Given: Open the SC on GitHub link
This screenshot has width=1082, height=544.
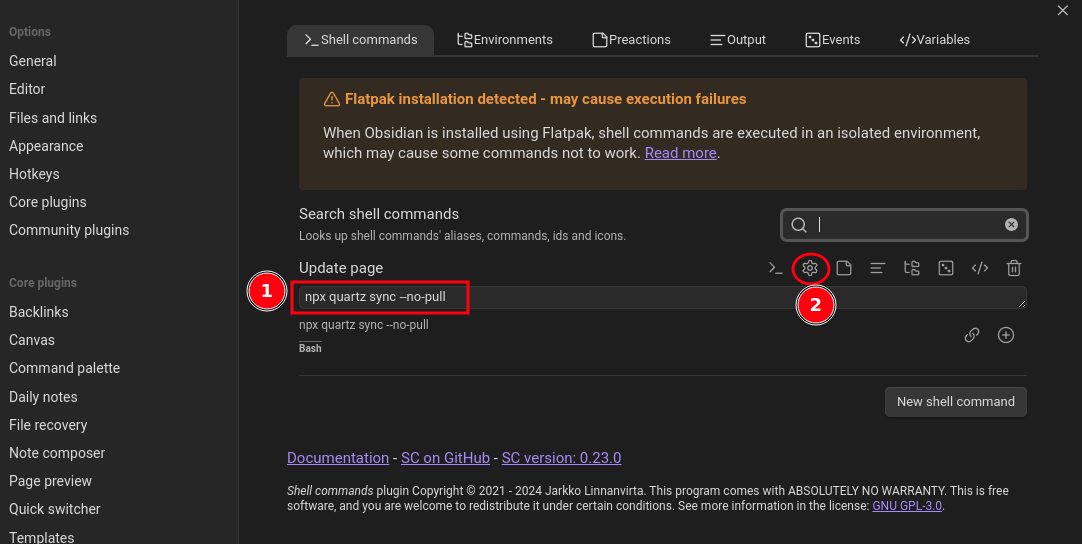Looking at the screenshot, I should [x=445, y=458].
